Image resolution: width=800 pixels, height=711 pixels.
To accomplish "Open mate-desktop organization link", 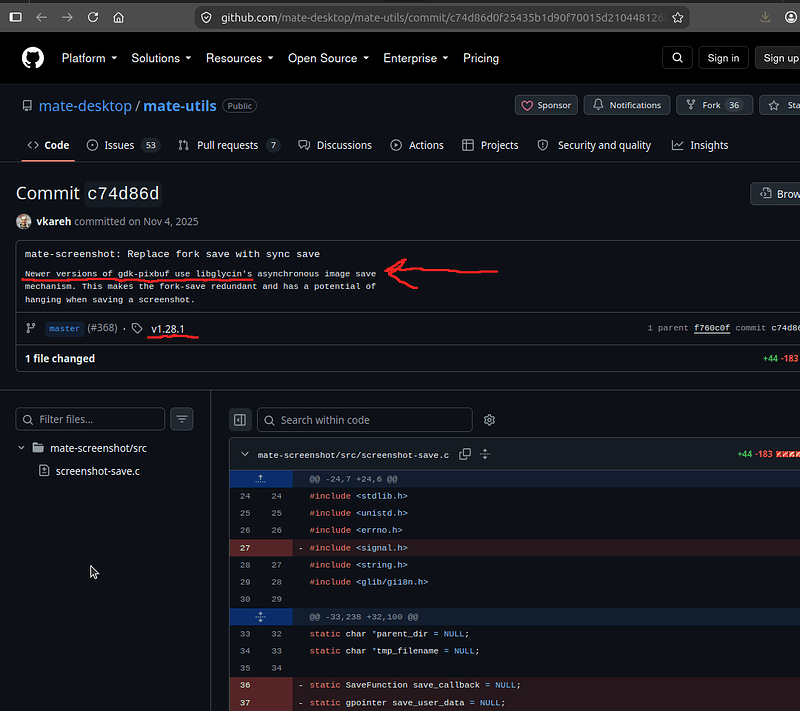I will click(x=85, y=106).
